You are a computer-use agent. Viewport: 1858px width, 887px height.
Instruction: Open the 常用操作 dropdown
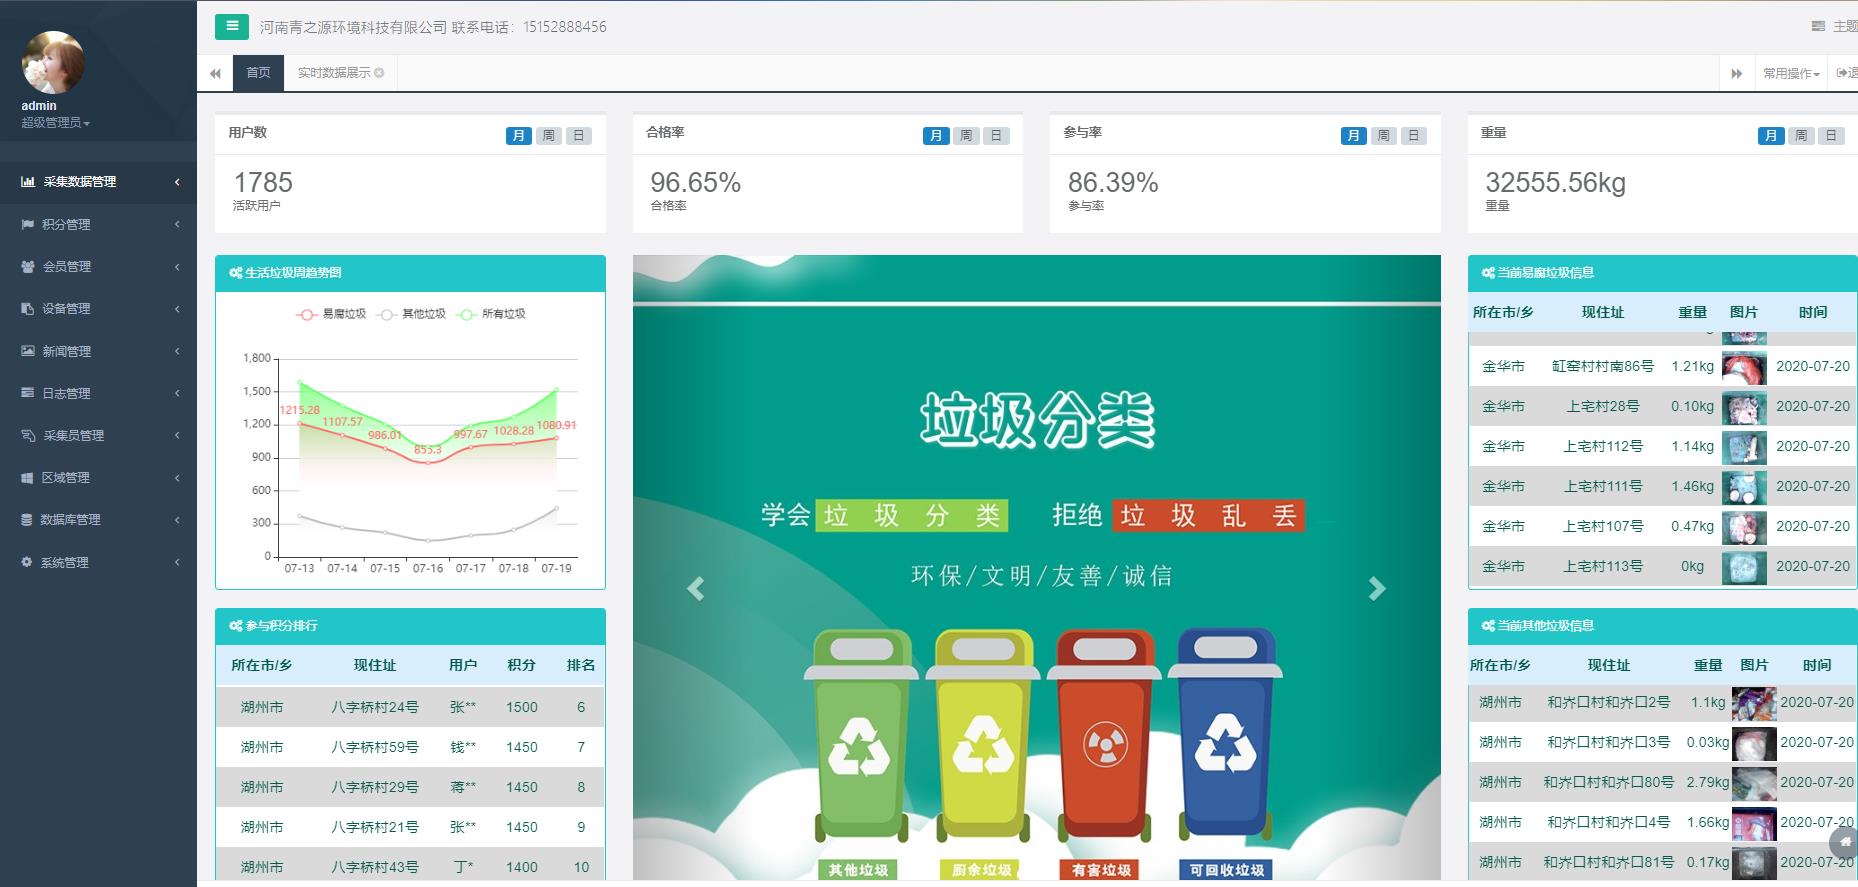coord(1791,73)
